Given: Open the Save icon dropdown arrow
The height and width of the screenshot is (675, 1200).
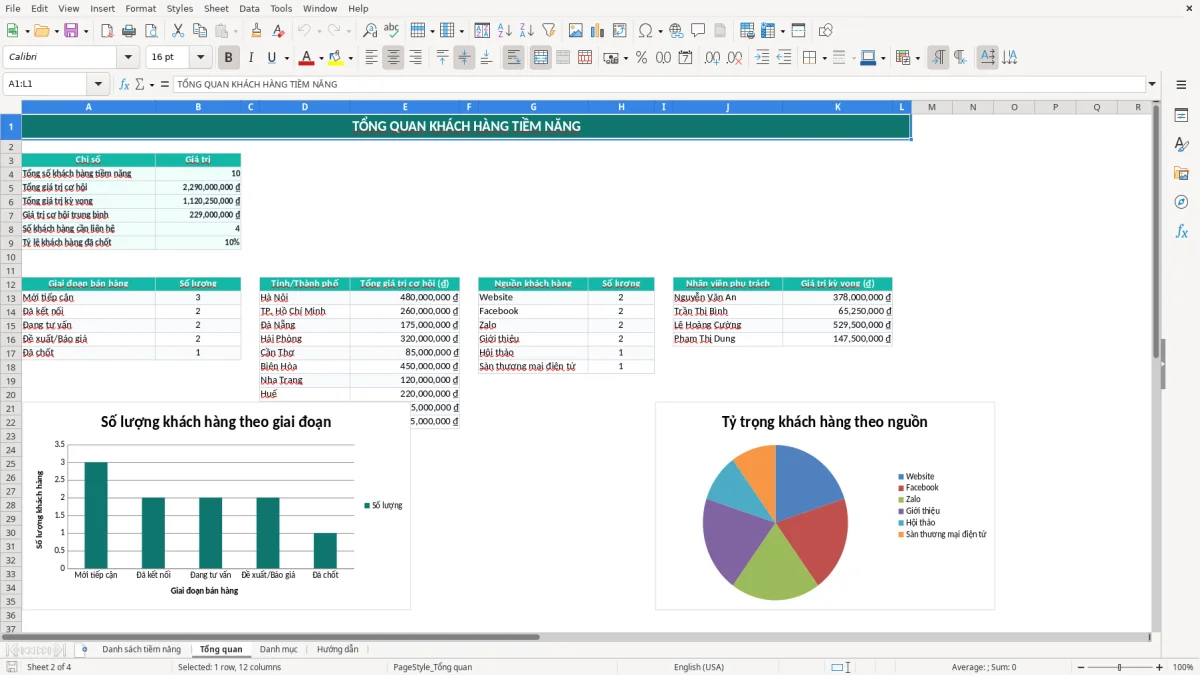Looking at the screenshot, I should point(86,31).
